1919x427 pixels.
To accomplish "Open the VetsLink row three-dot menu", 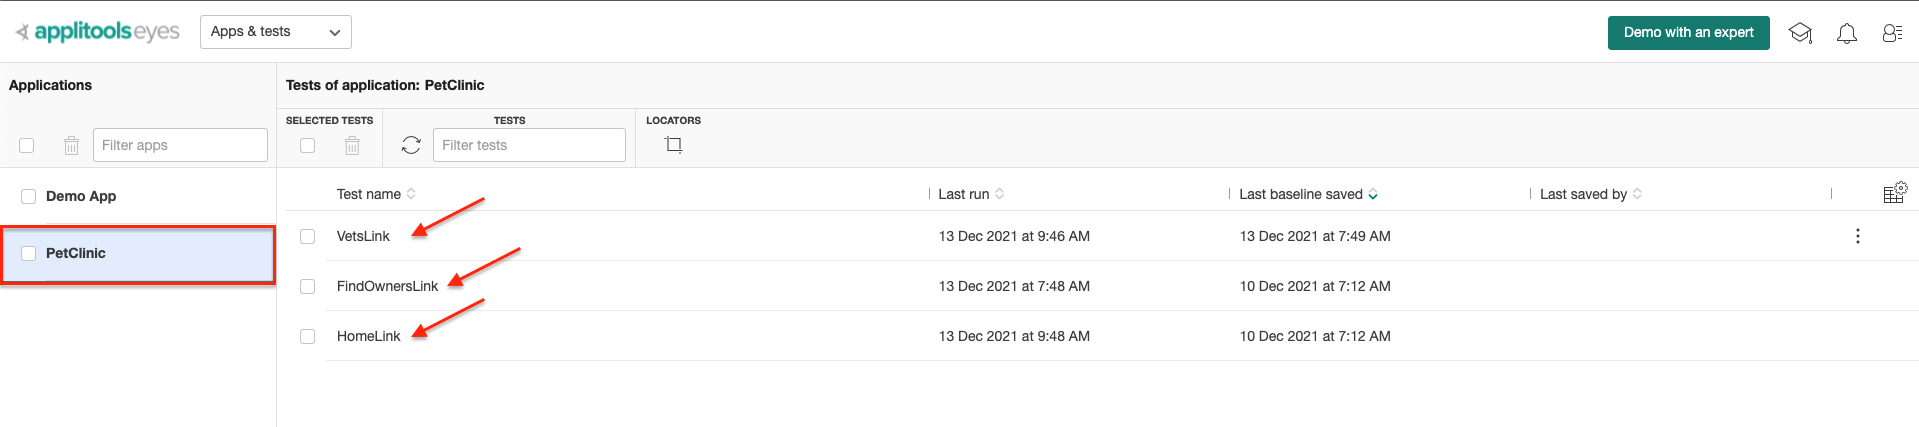I will click(1858, 236).
